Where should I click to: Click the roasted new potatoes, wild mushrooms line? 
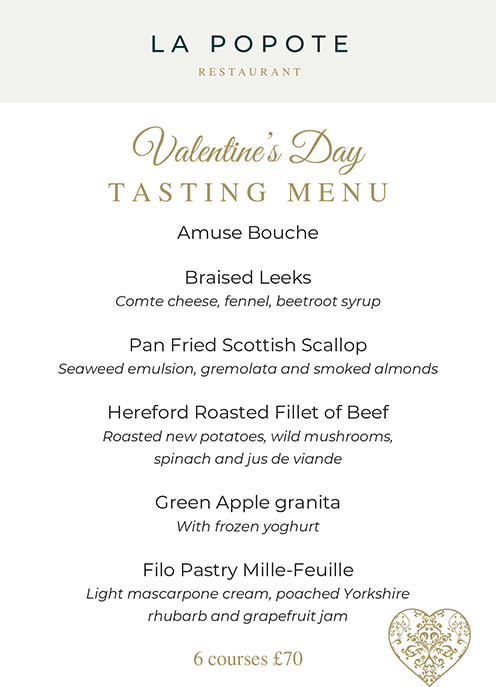(248, 436)
